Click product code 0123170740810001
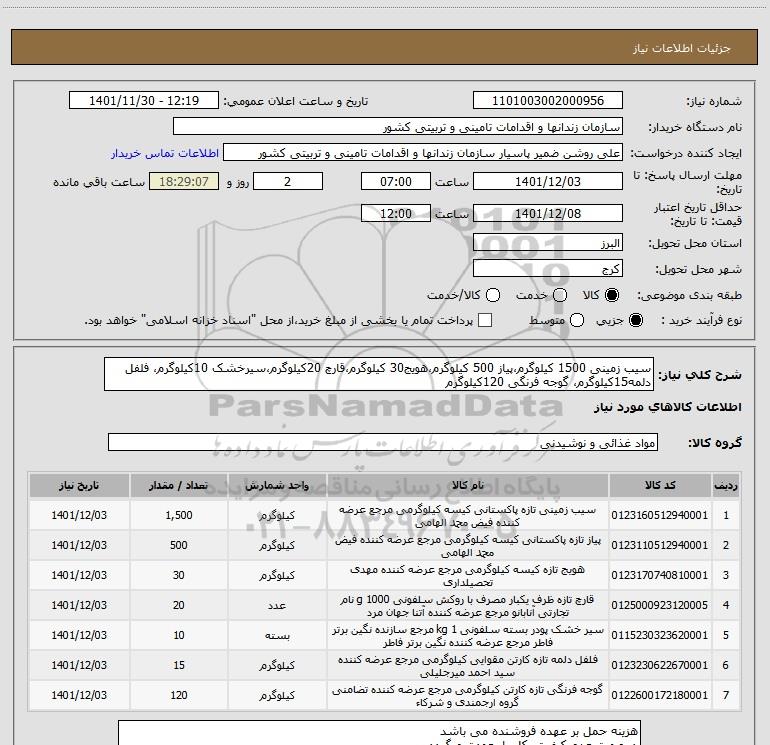 click(660, 575)
